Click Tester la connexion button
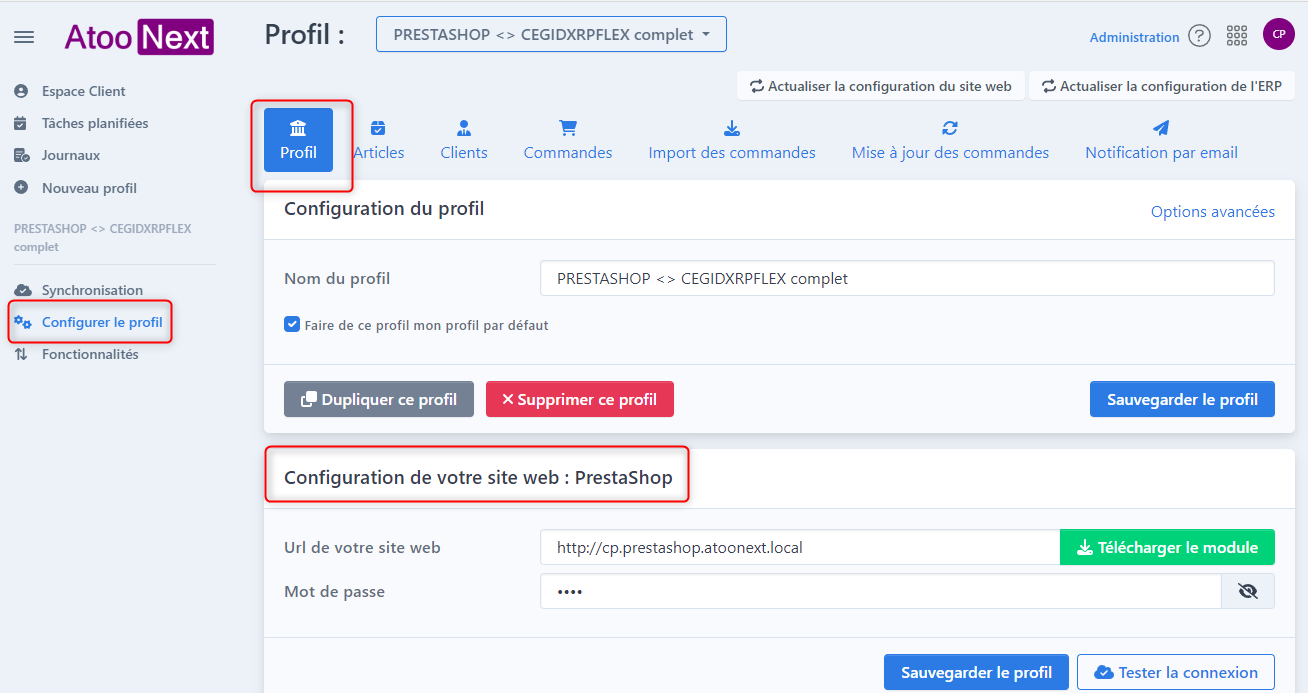 click(x=1176, y=672)
